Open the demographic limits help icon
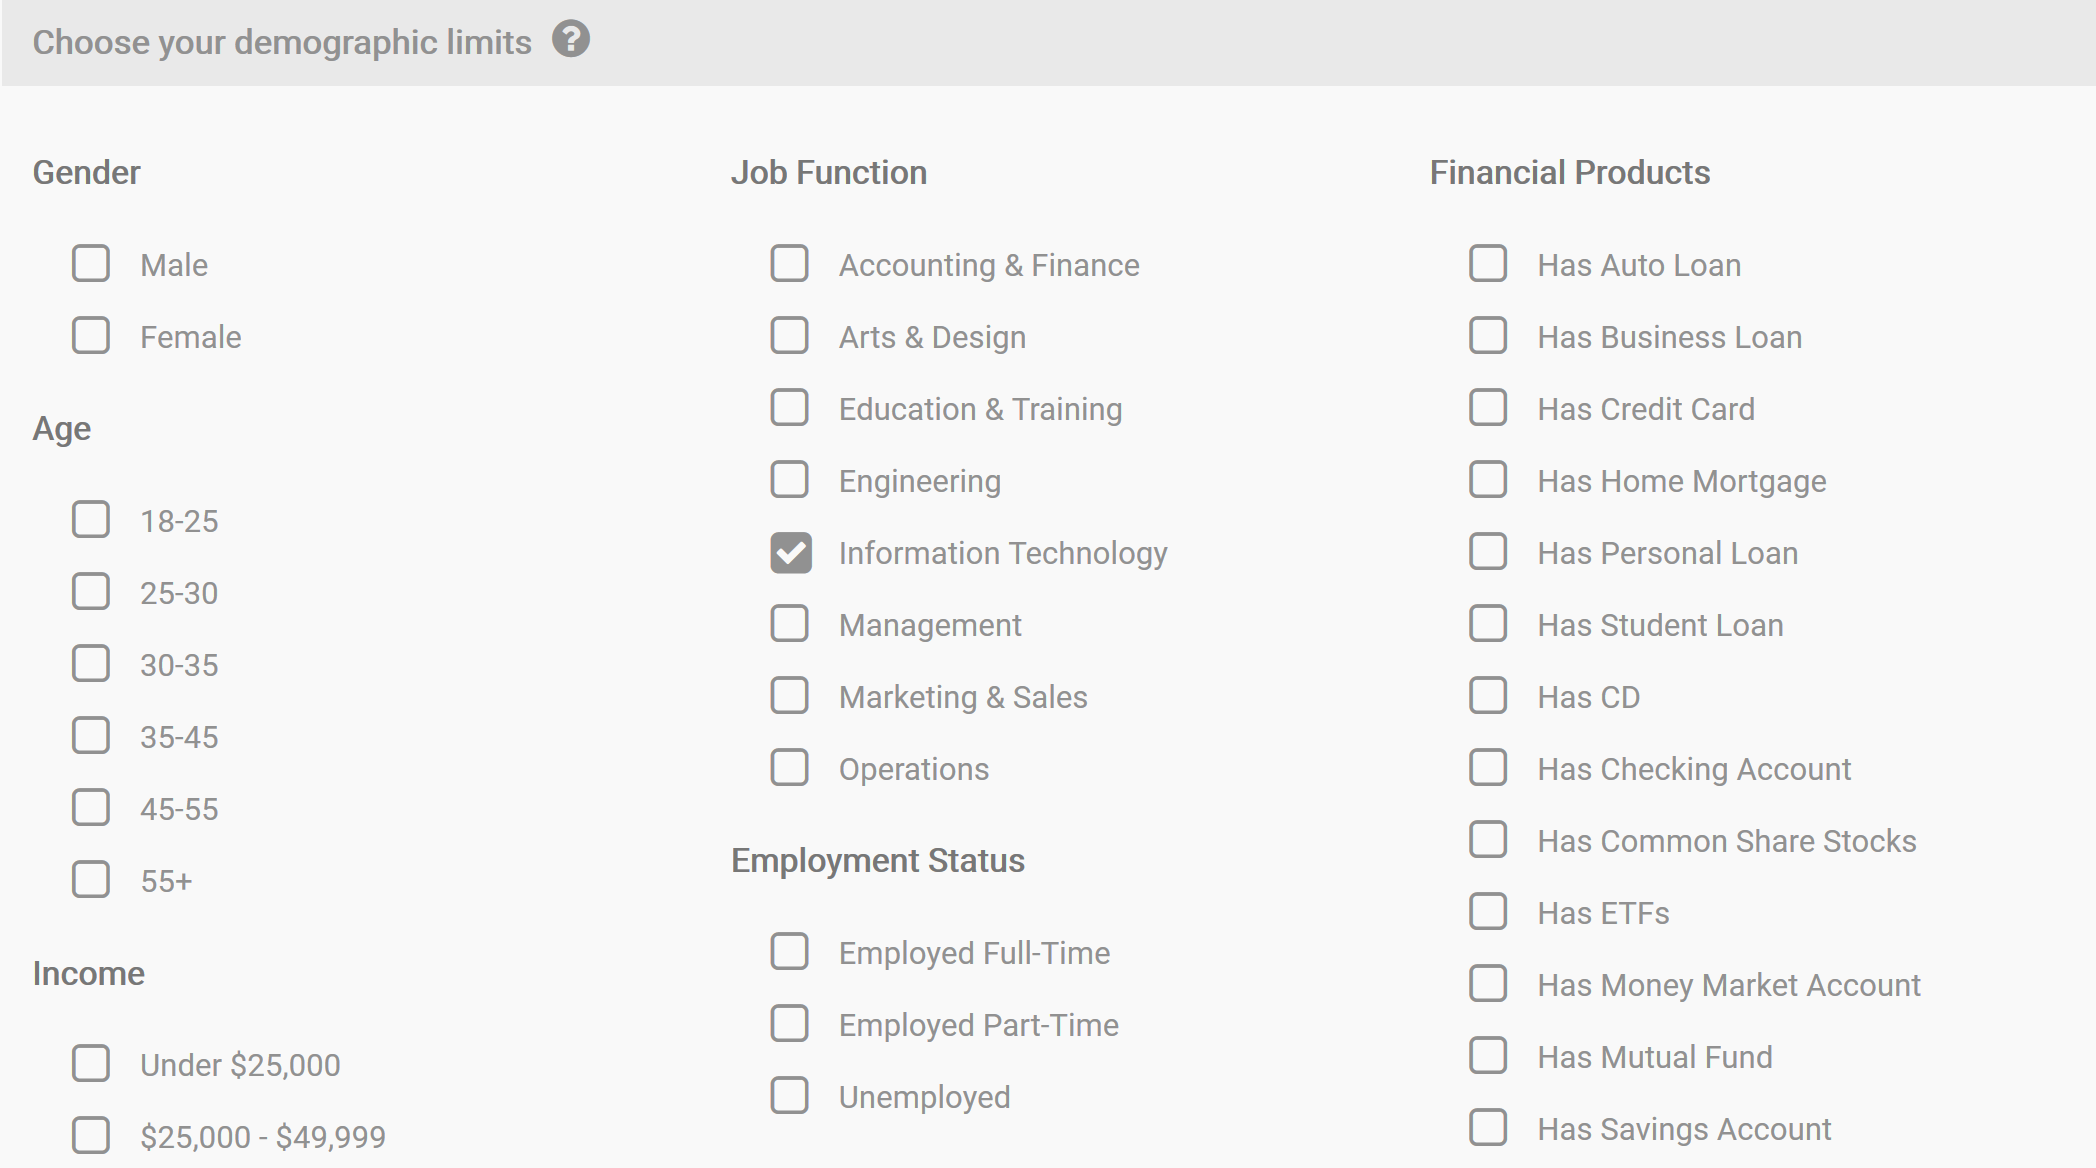The height and width of the screenshot is (1168, 2096). click(x=571, y=39)
